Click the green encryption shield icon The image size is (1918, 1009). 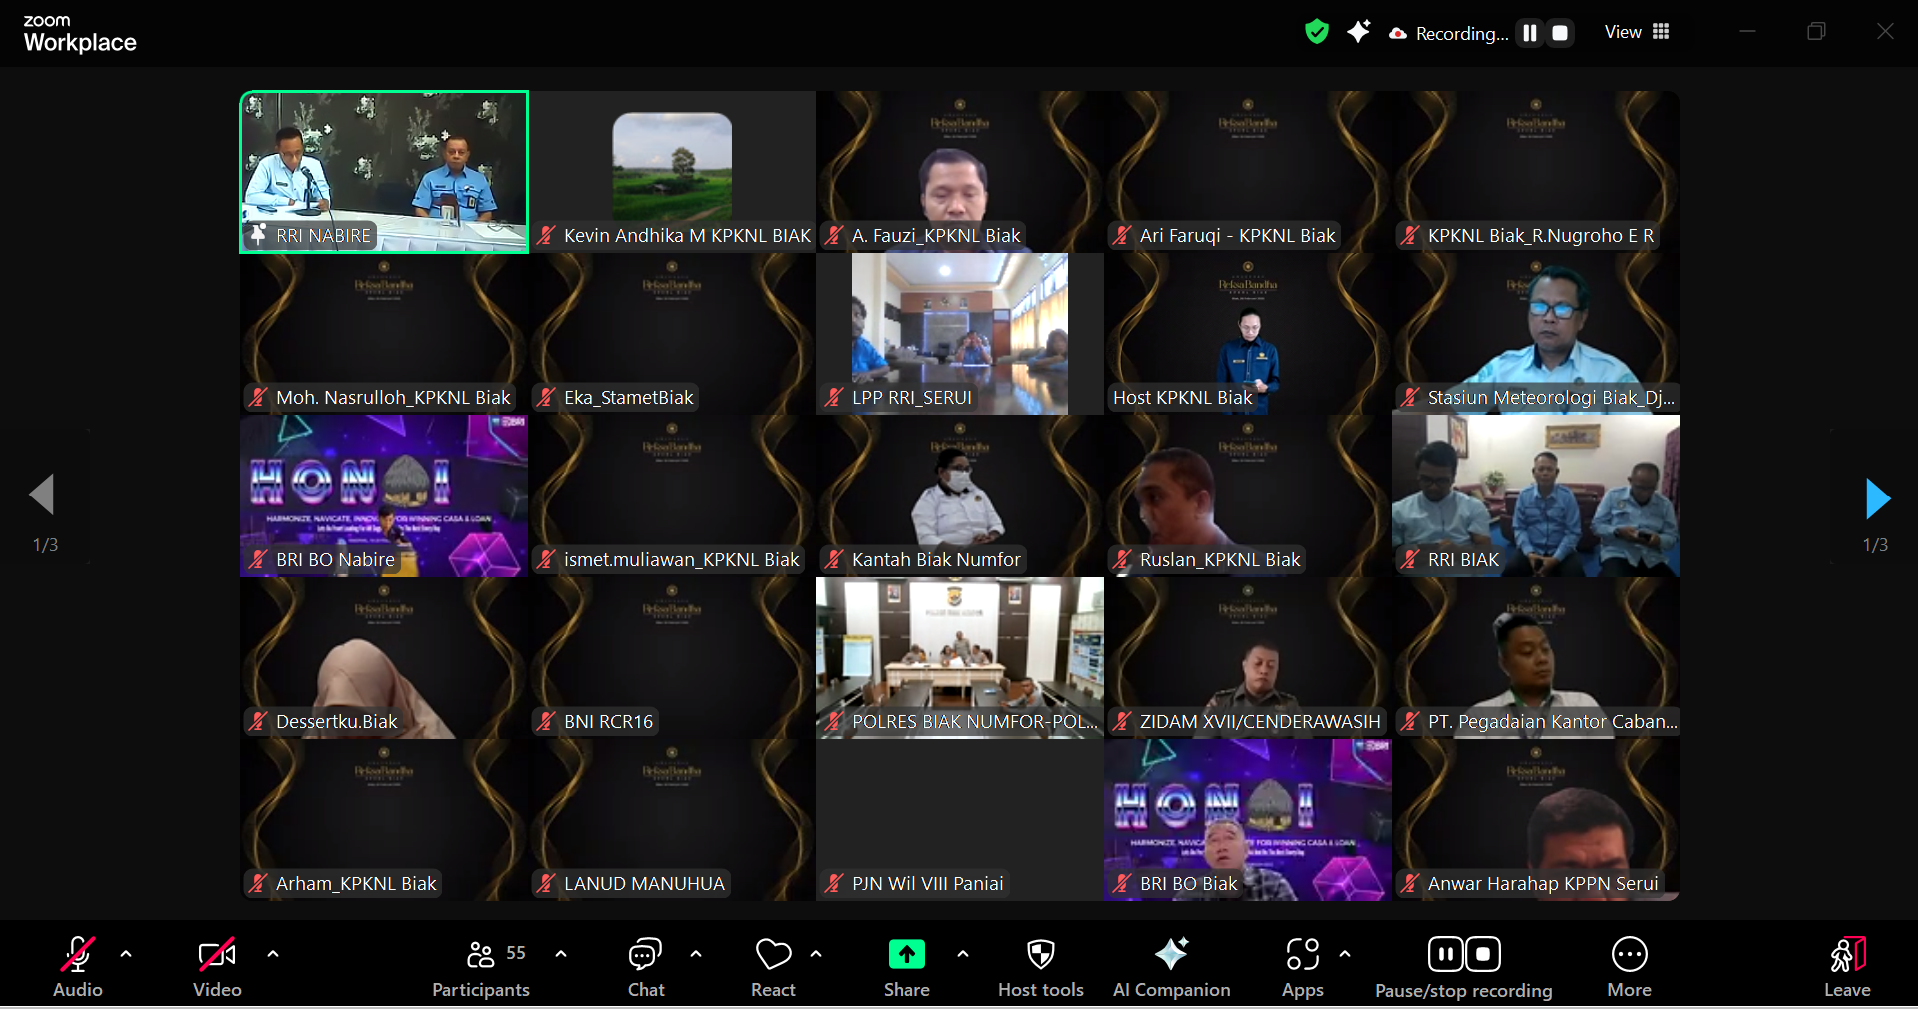[1317, 32]
